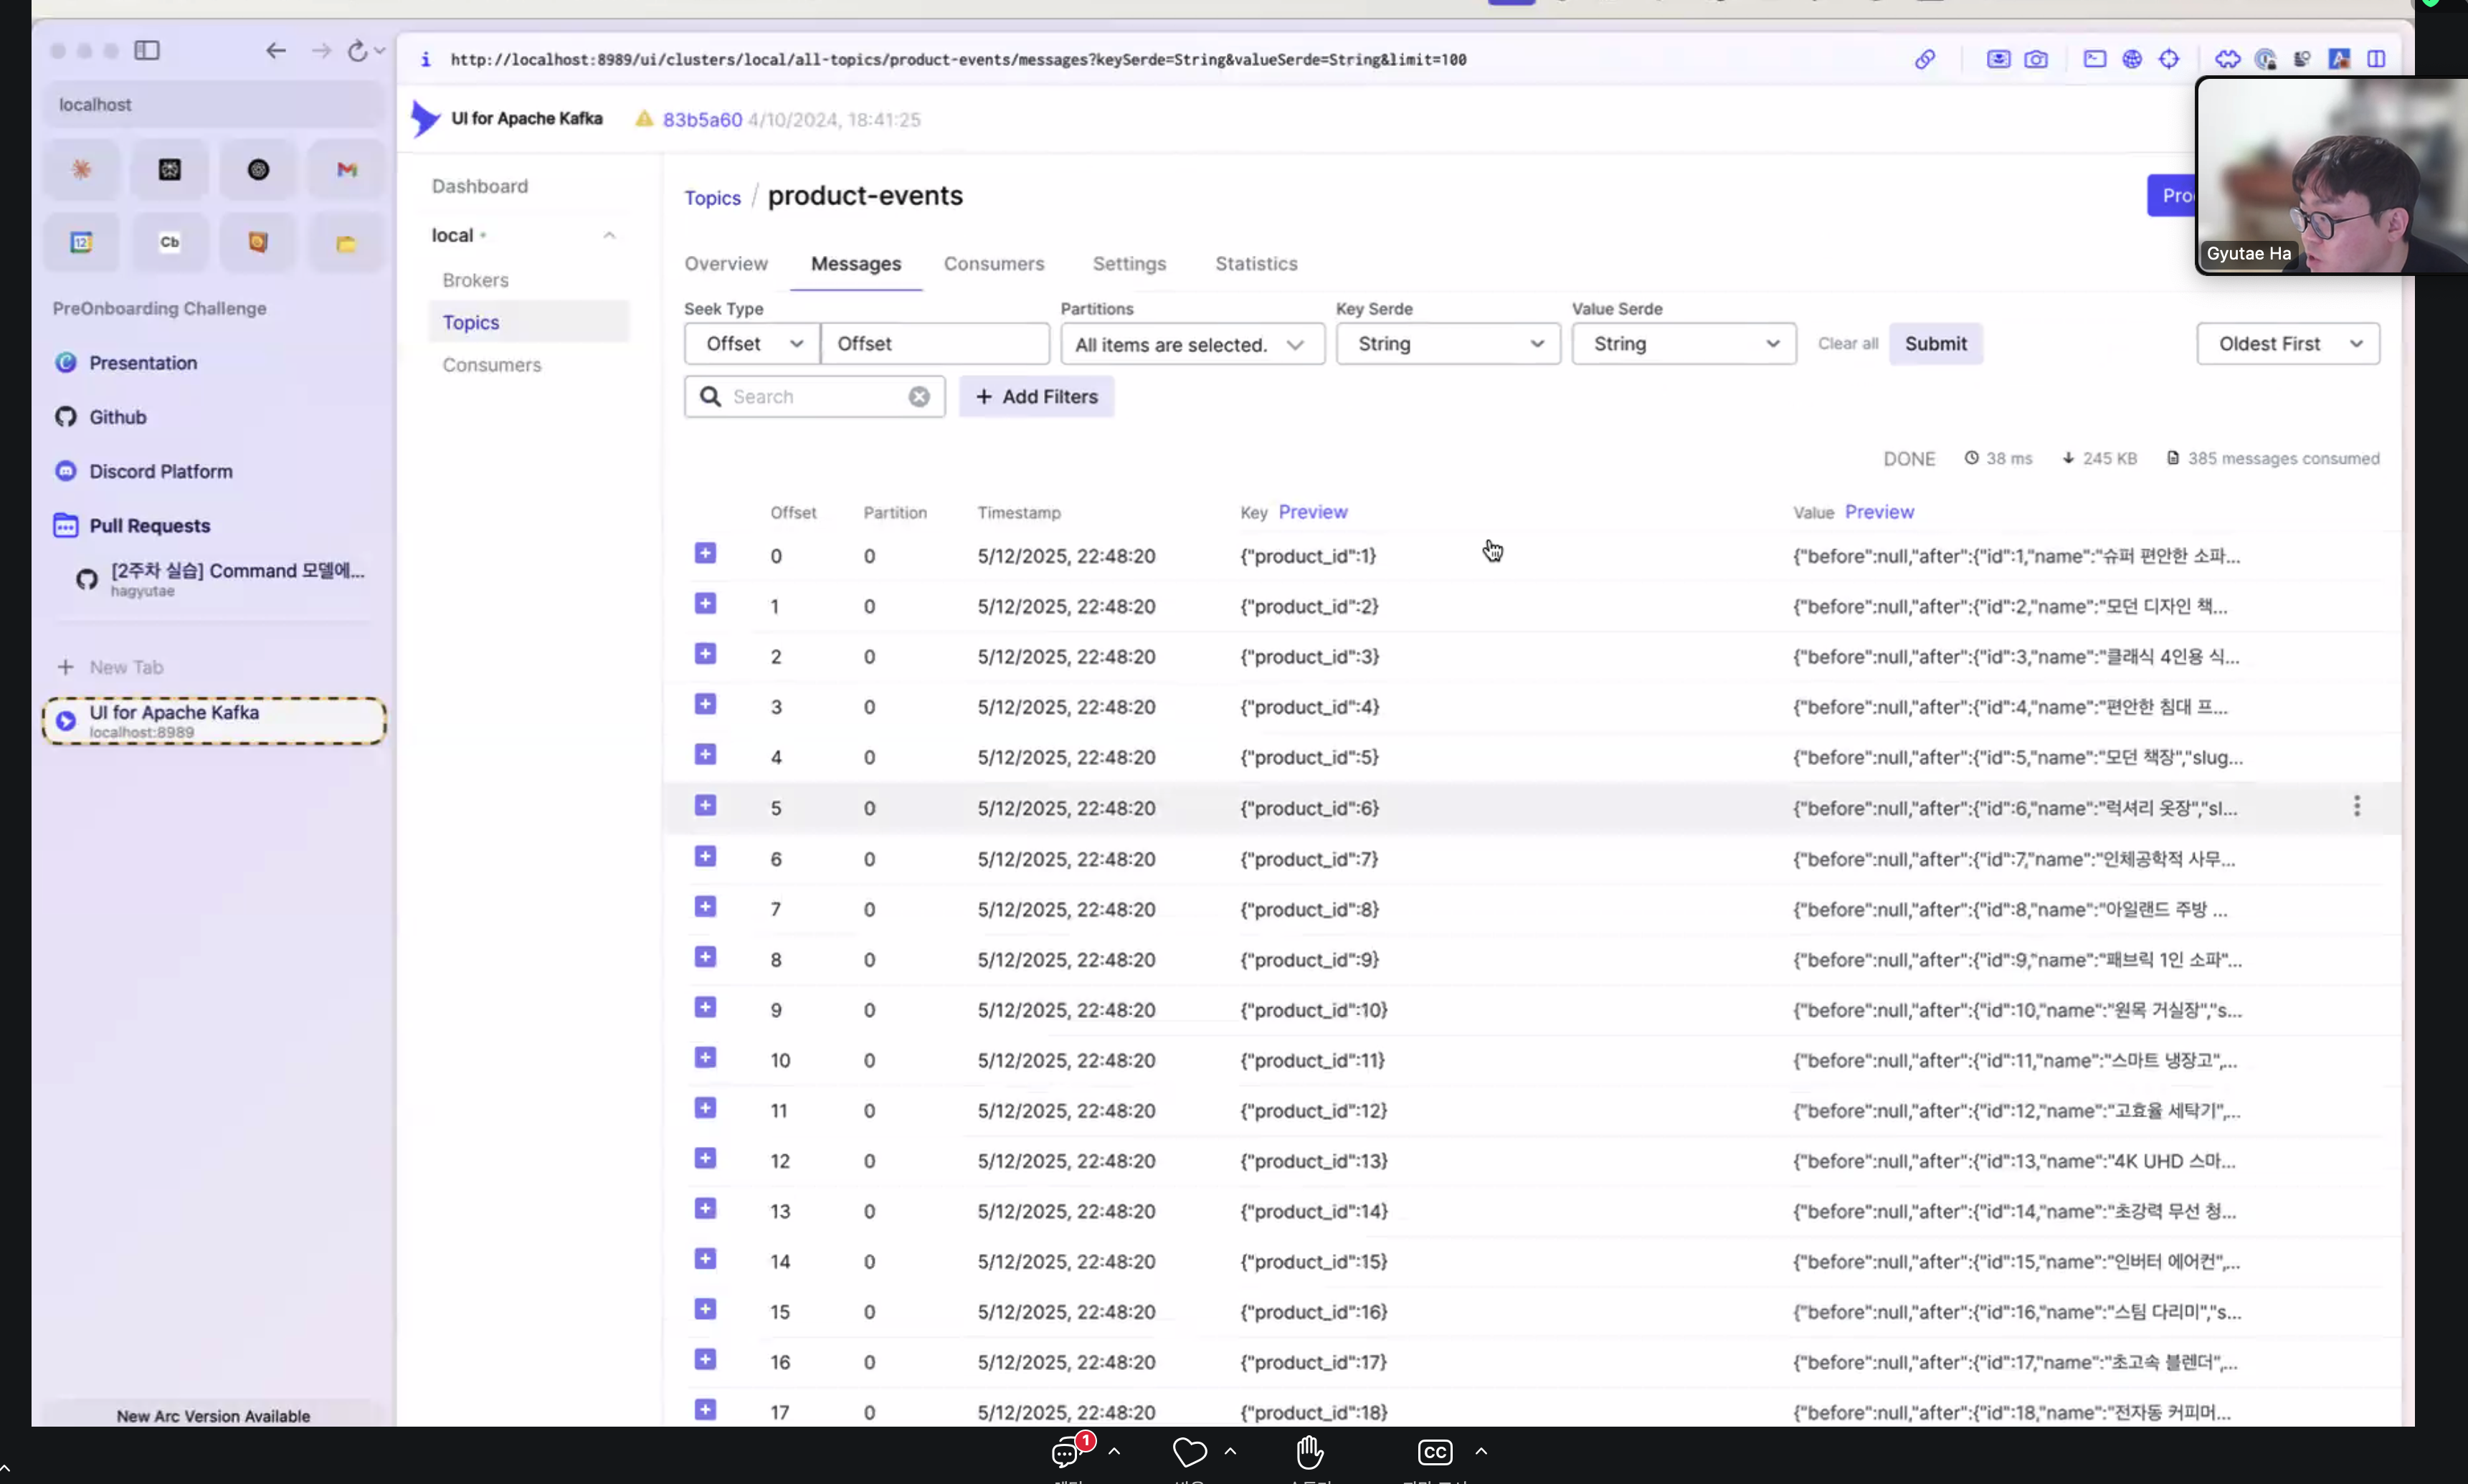Switch to the Statistics tab
The height and width of the screenshot is (1484, 2468).
click(1256, 264)
